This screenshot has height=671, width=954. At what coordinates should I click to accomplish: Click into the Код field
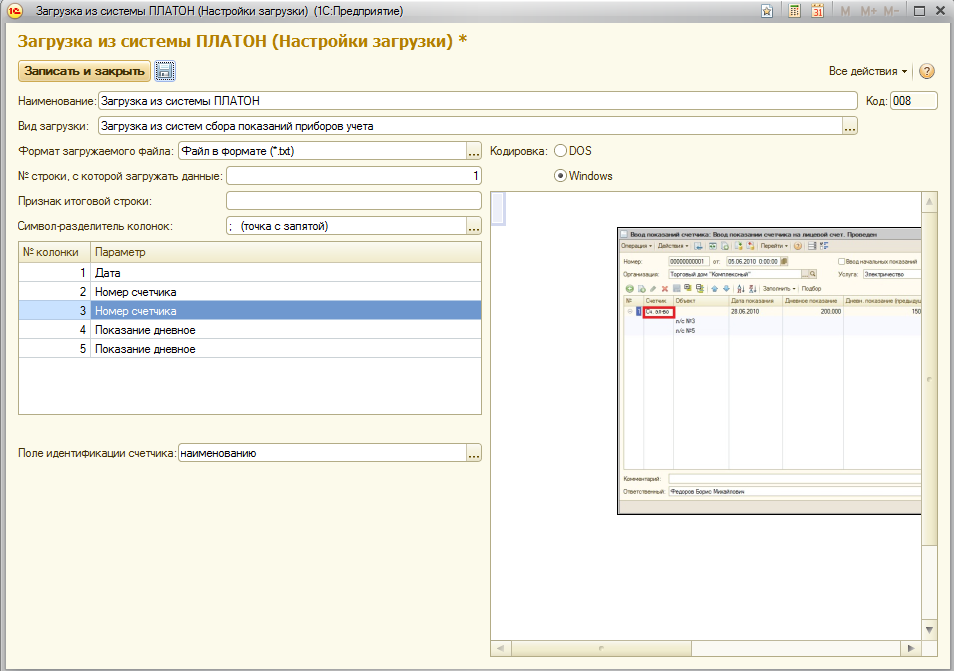(x=914, y=101)
